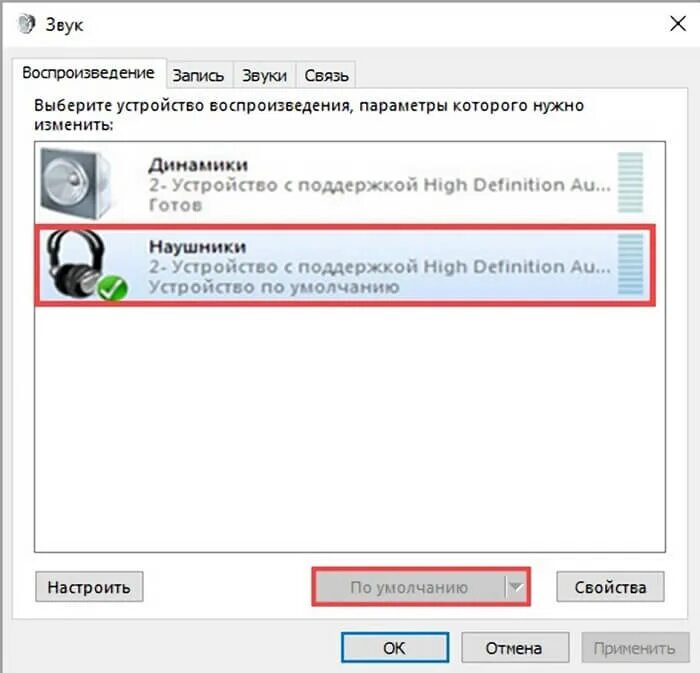Click the Отмена button
Screen dimensions: 700x673
(x=514, y=648)
